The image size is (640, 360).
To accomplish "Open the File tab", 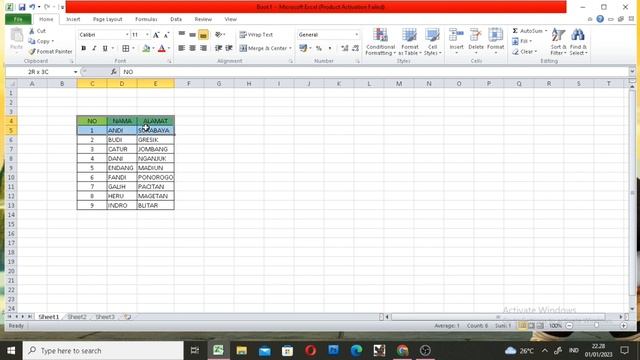I will click(18, 19).
